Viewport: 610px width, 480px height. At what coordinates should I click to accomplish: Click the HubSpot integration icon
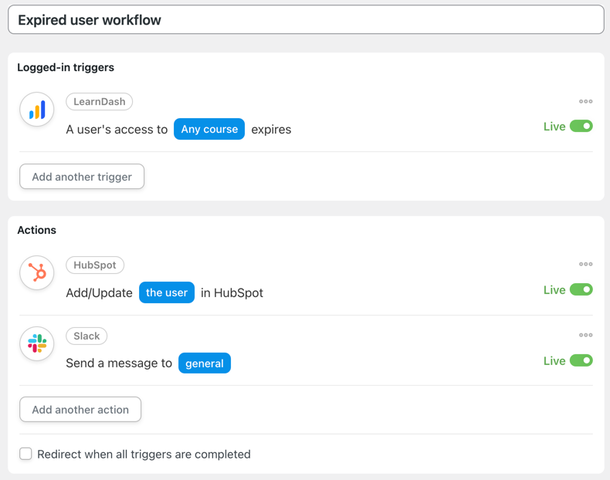37,273
